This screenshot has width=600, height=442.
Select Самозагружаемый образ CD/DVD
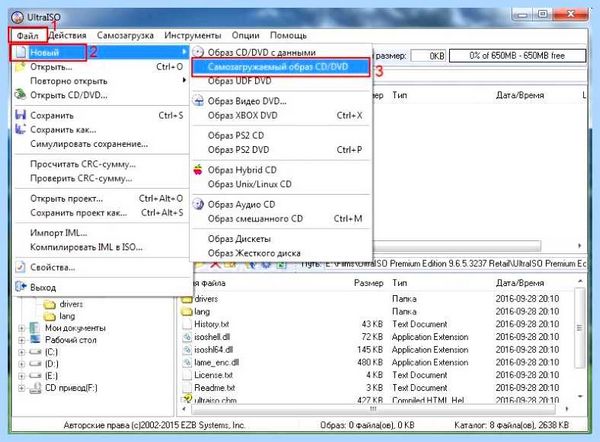coord(281,67)
